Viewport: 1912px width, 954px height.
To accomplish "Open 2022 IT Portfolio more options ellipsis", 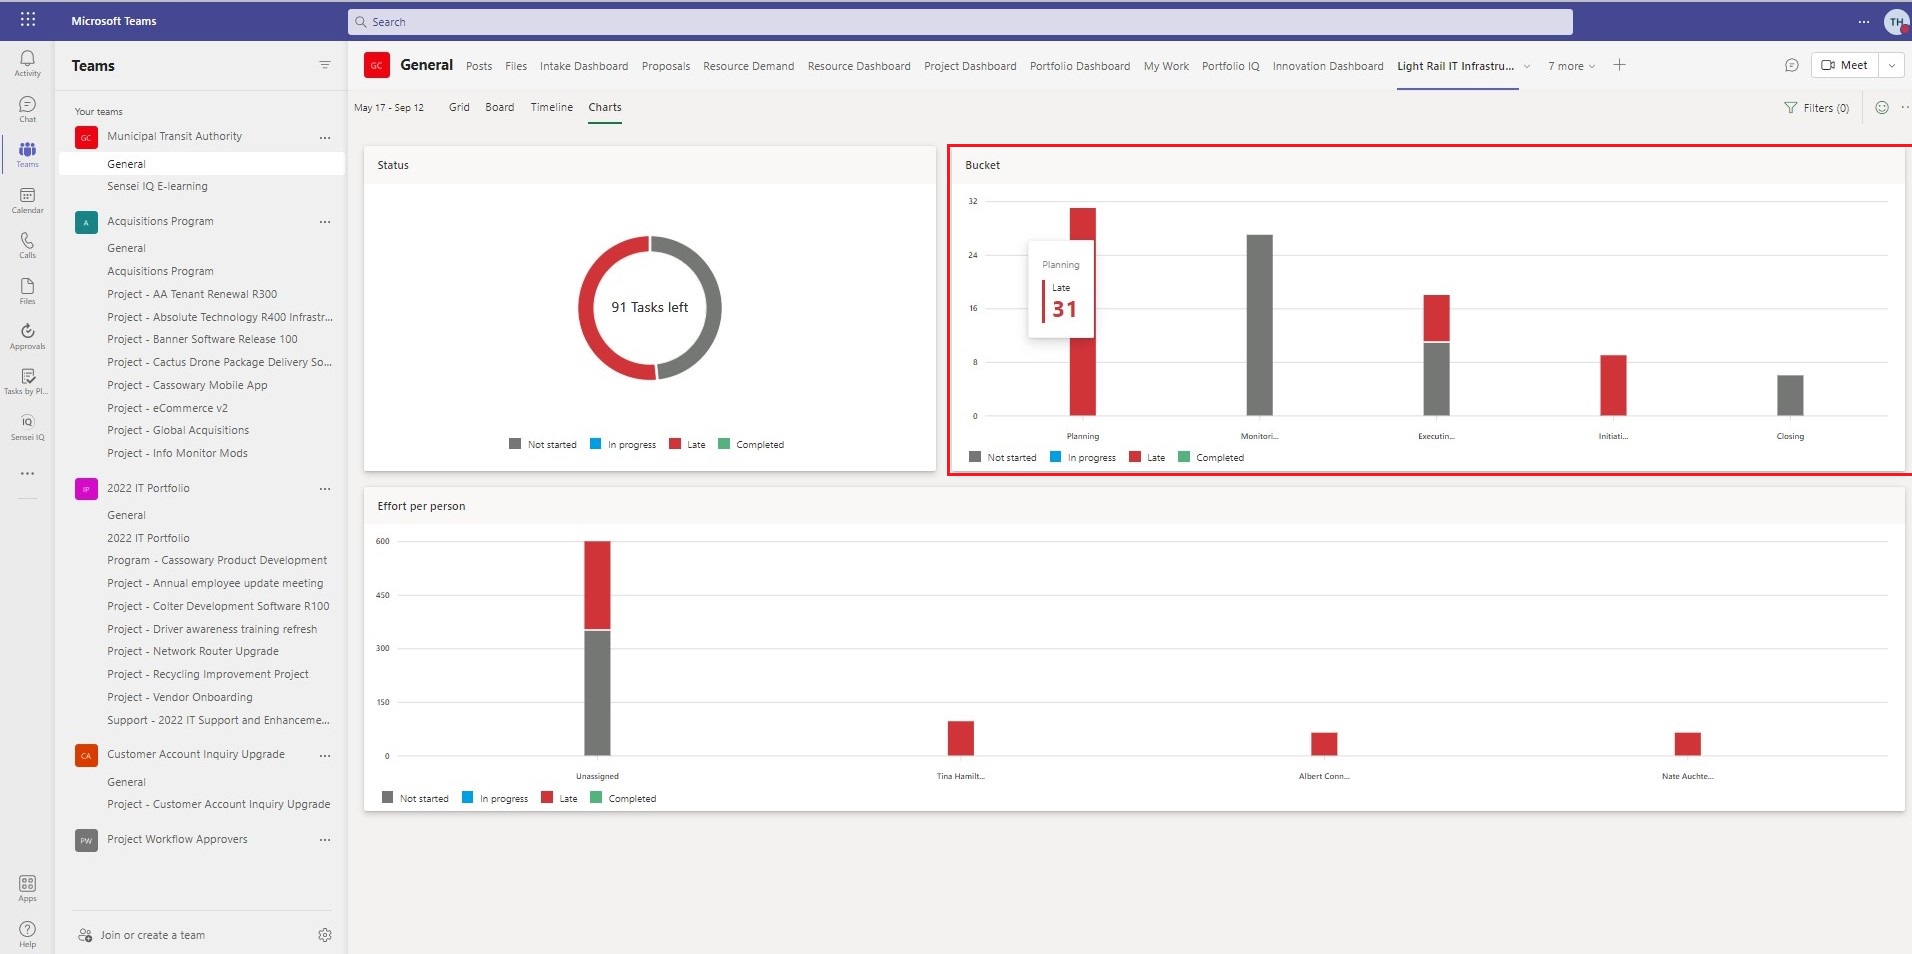I will 325,489.
